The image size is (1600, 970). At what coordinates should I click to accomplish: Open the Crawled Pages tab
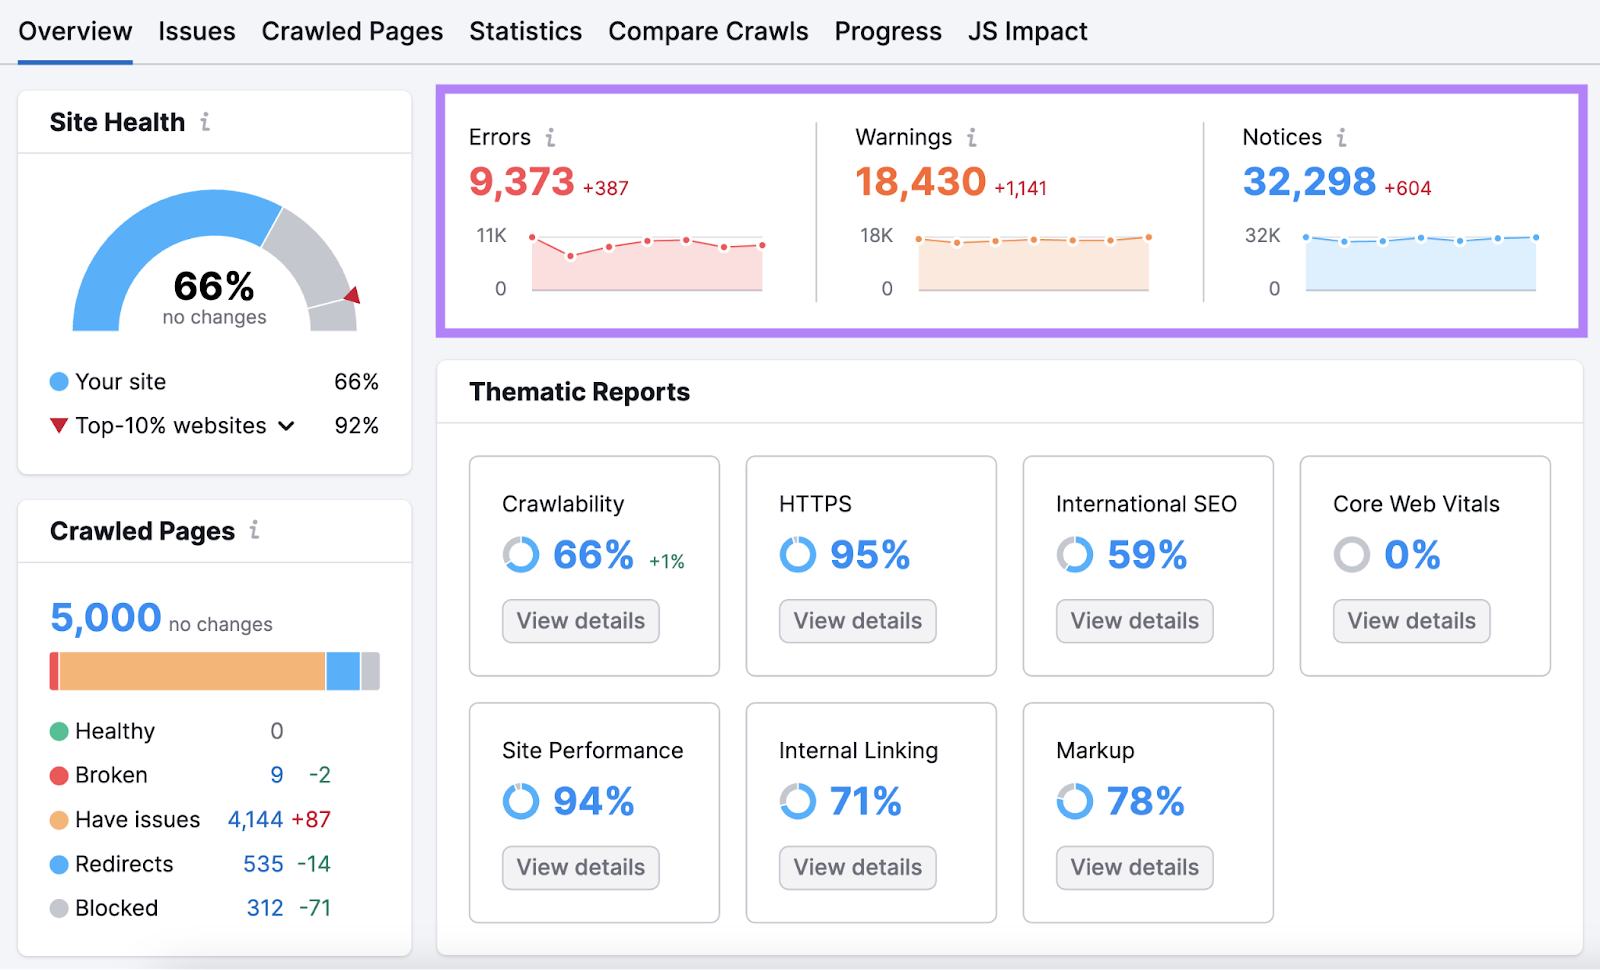352,32
